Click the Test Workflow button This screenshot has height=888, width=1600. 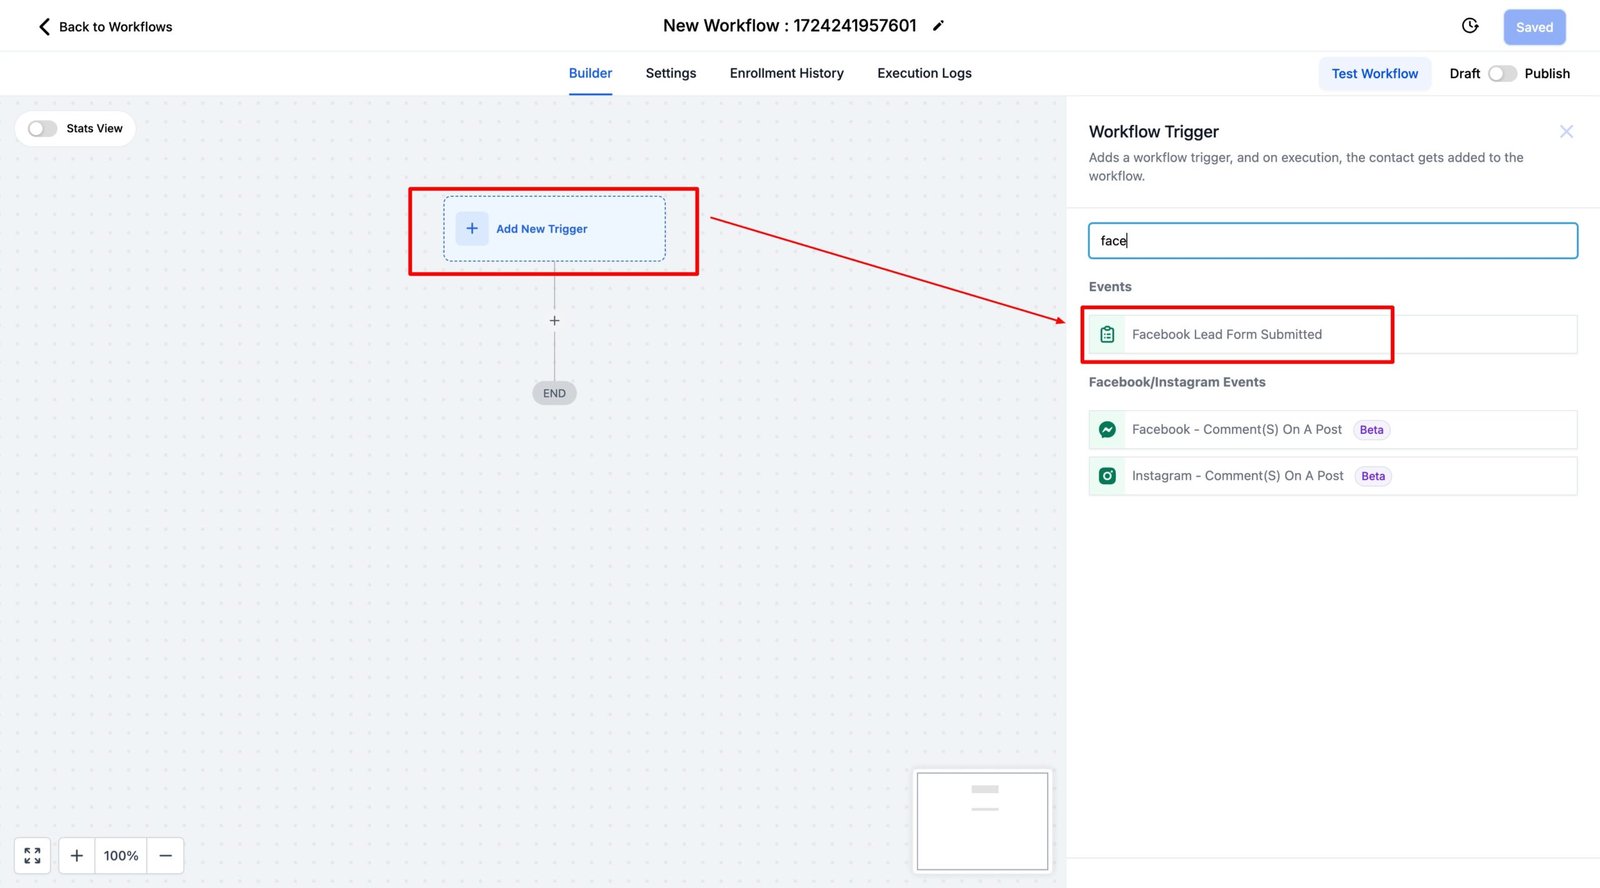1374,74
